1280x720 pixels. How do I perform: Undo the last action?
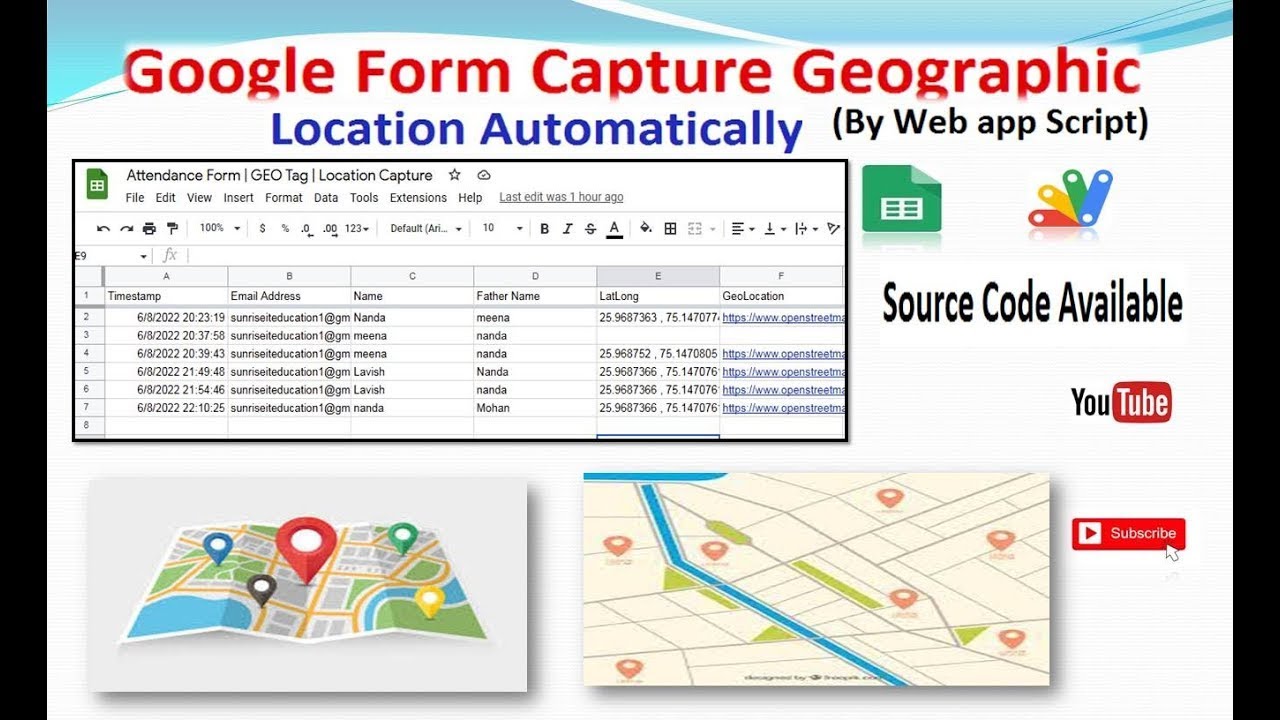(103, 229)
